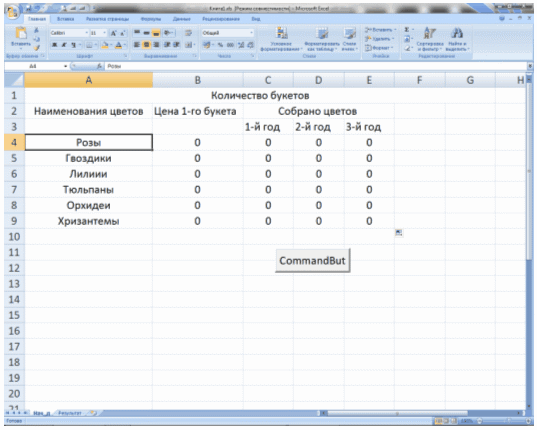537x430 pixels.
Task: Toggle Italic formatting button
Action: (64, 45)
